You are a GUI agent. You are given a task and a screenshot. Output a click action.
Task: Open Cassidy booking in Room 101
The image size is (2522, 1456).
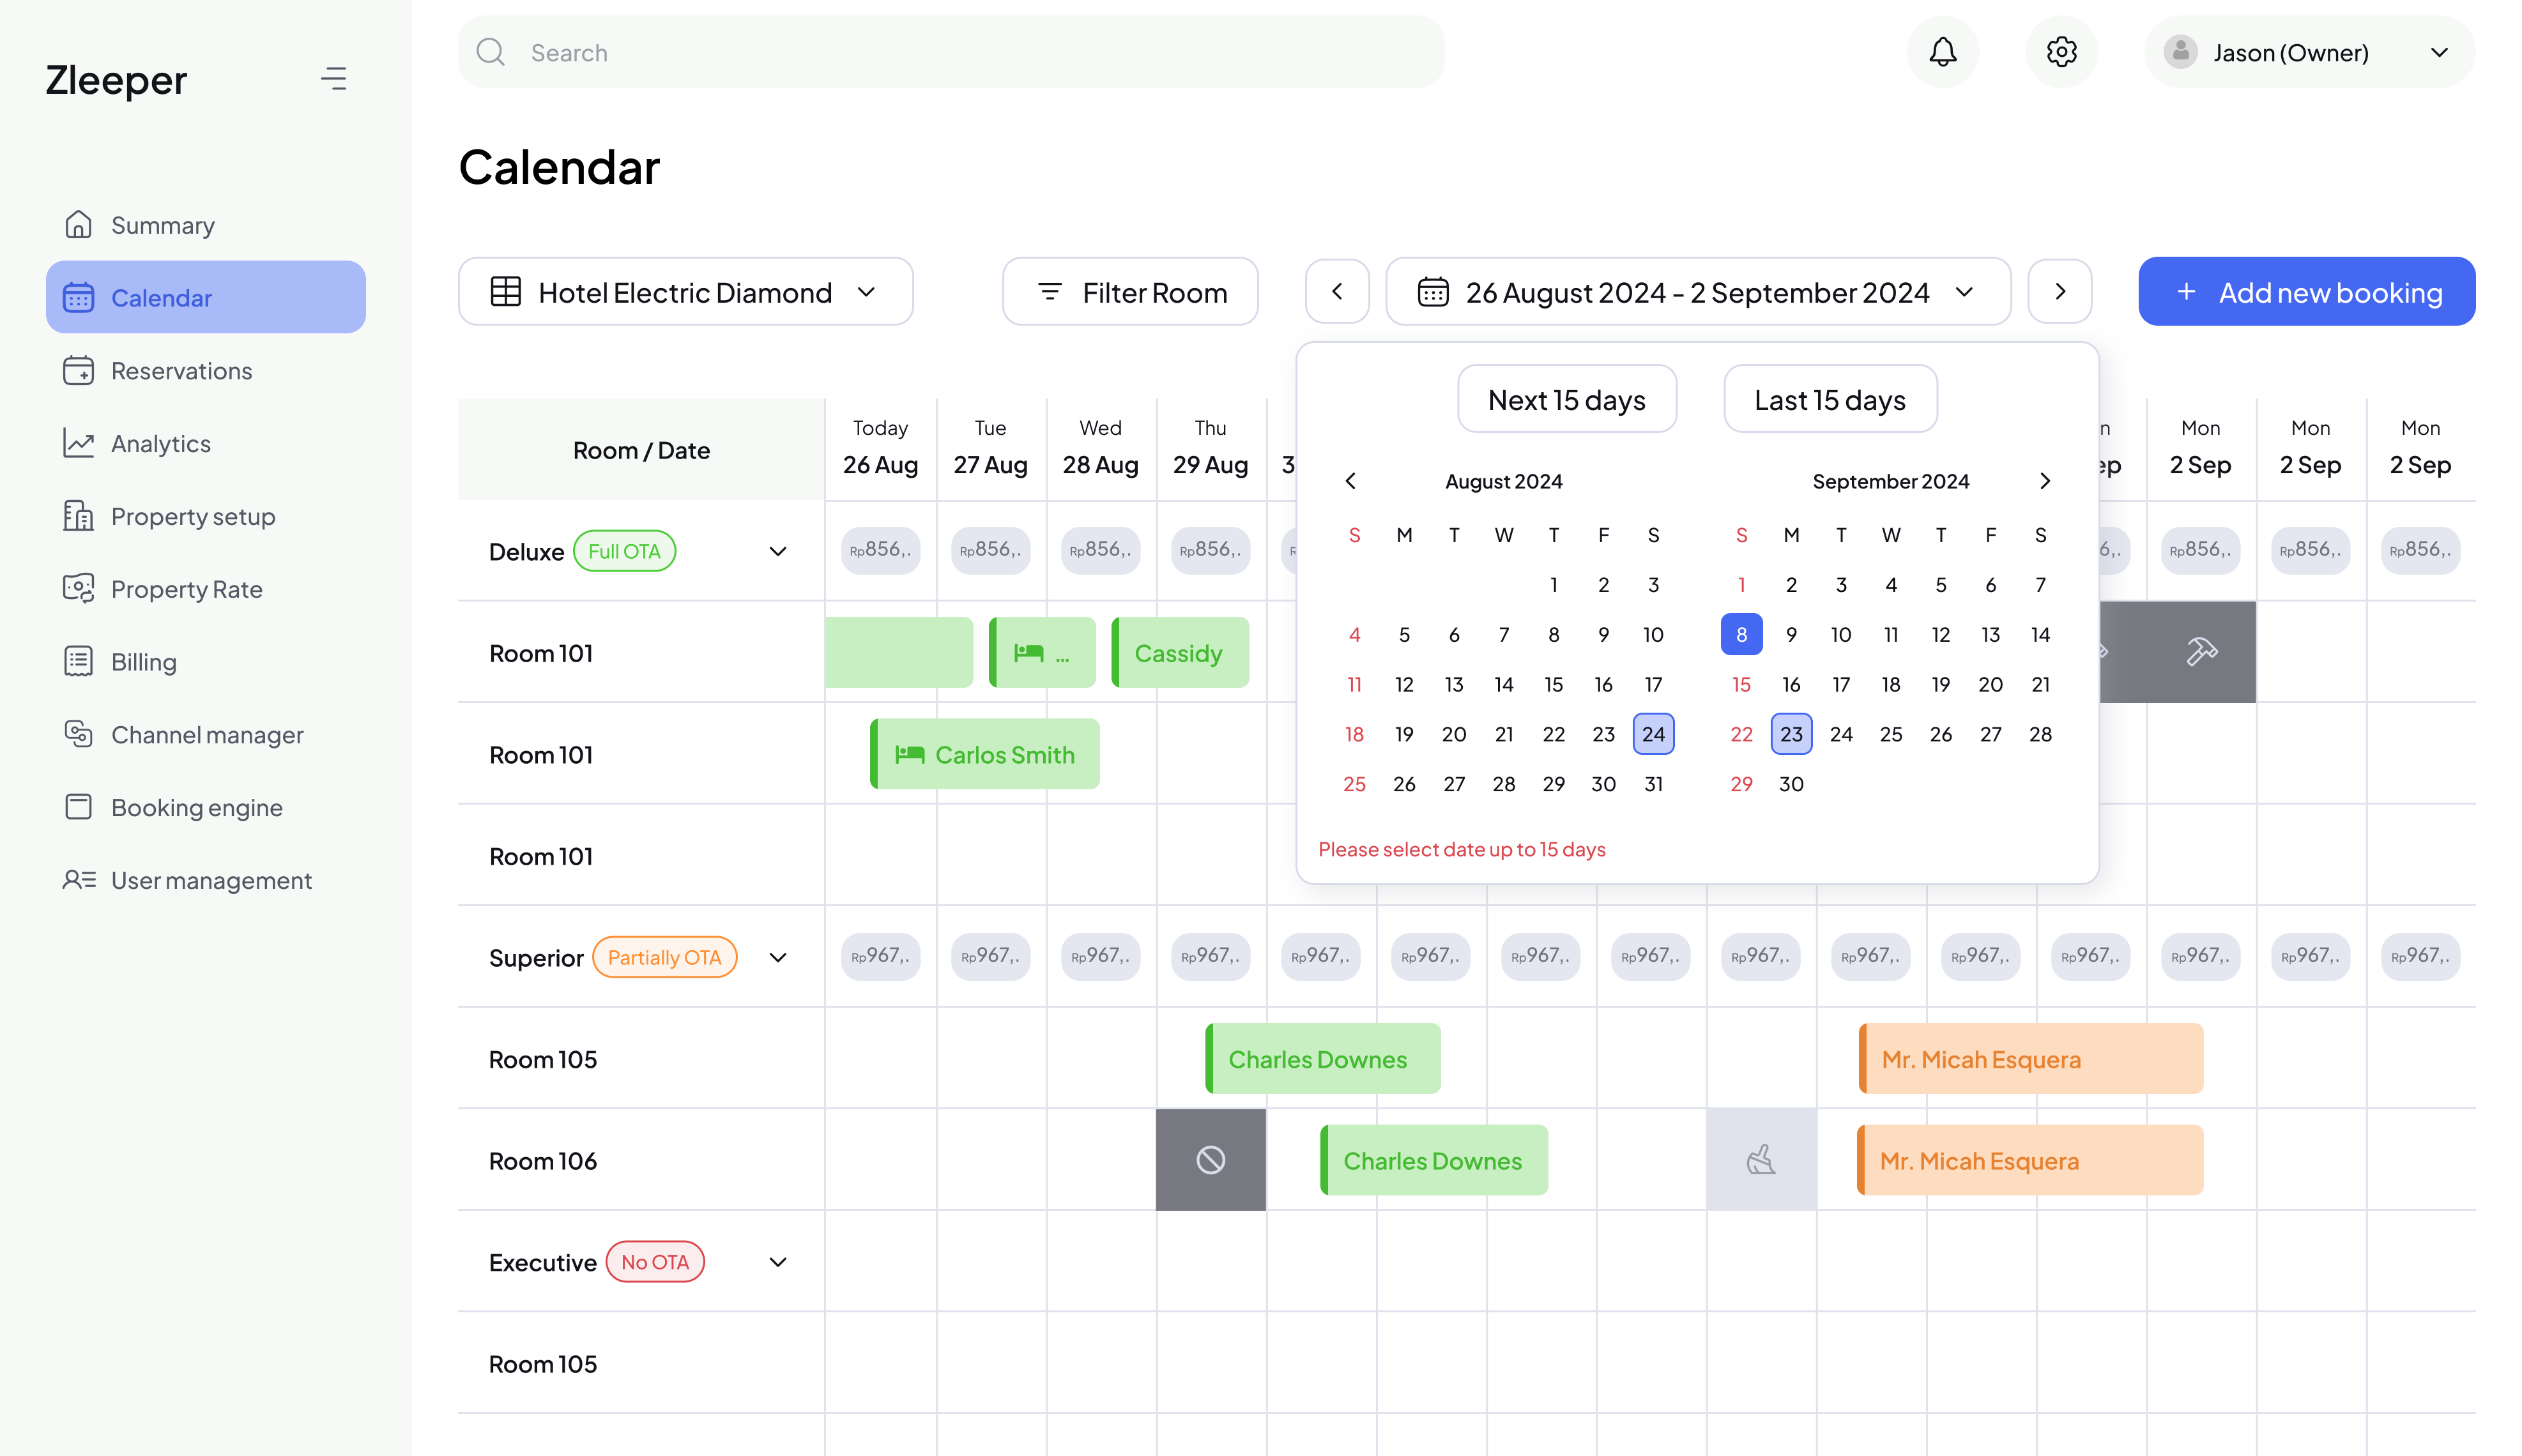click(1180, 653)
